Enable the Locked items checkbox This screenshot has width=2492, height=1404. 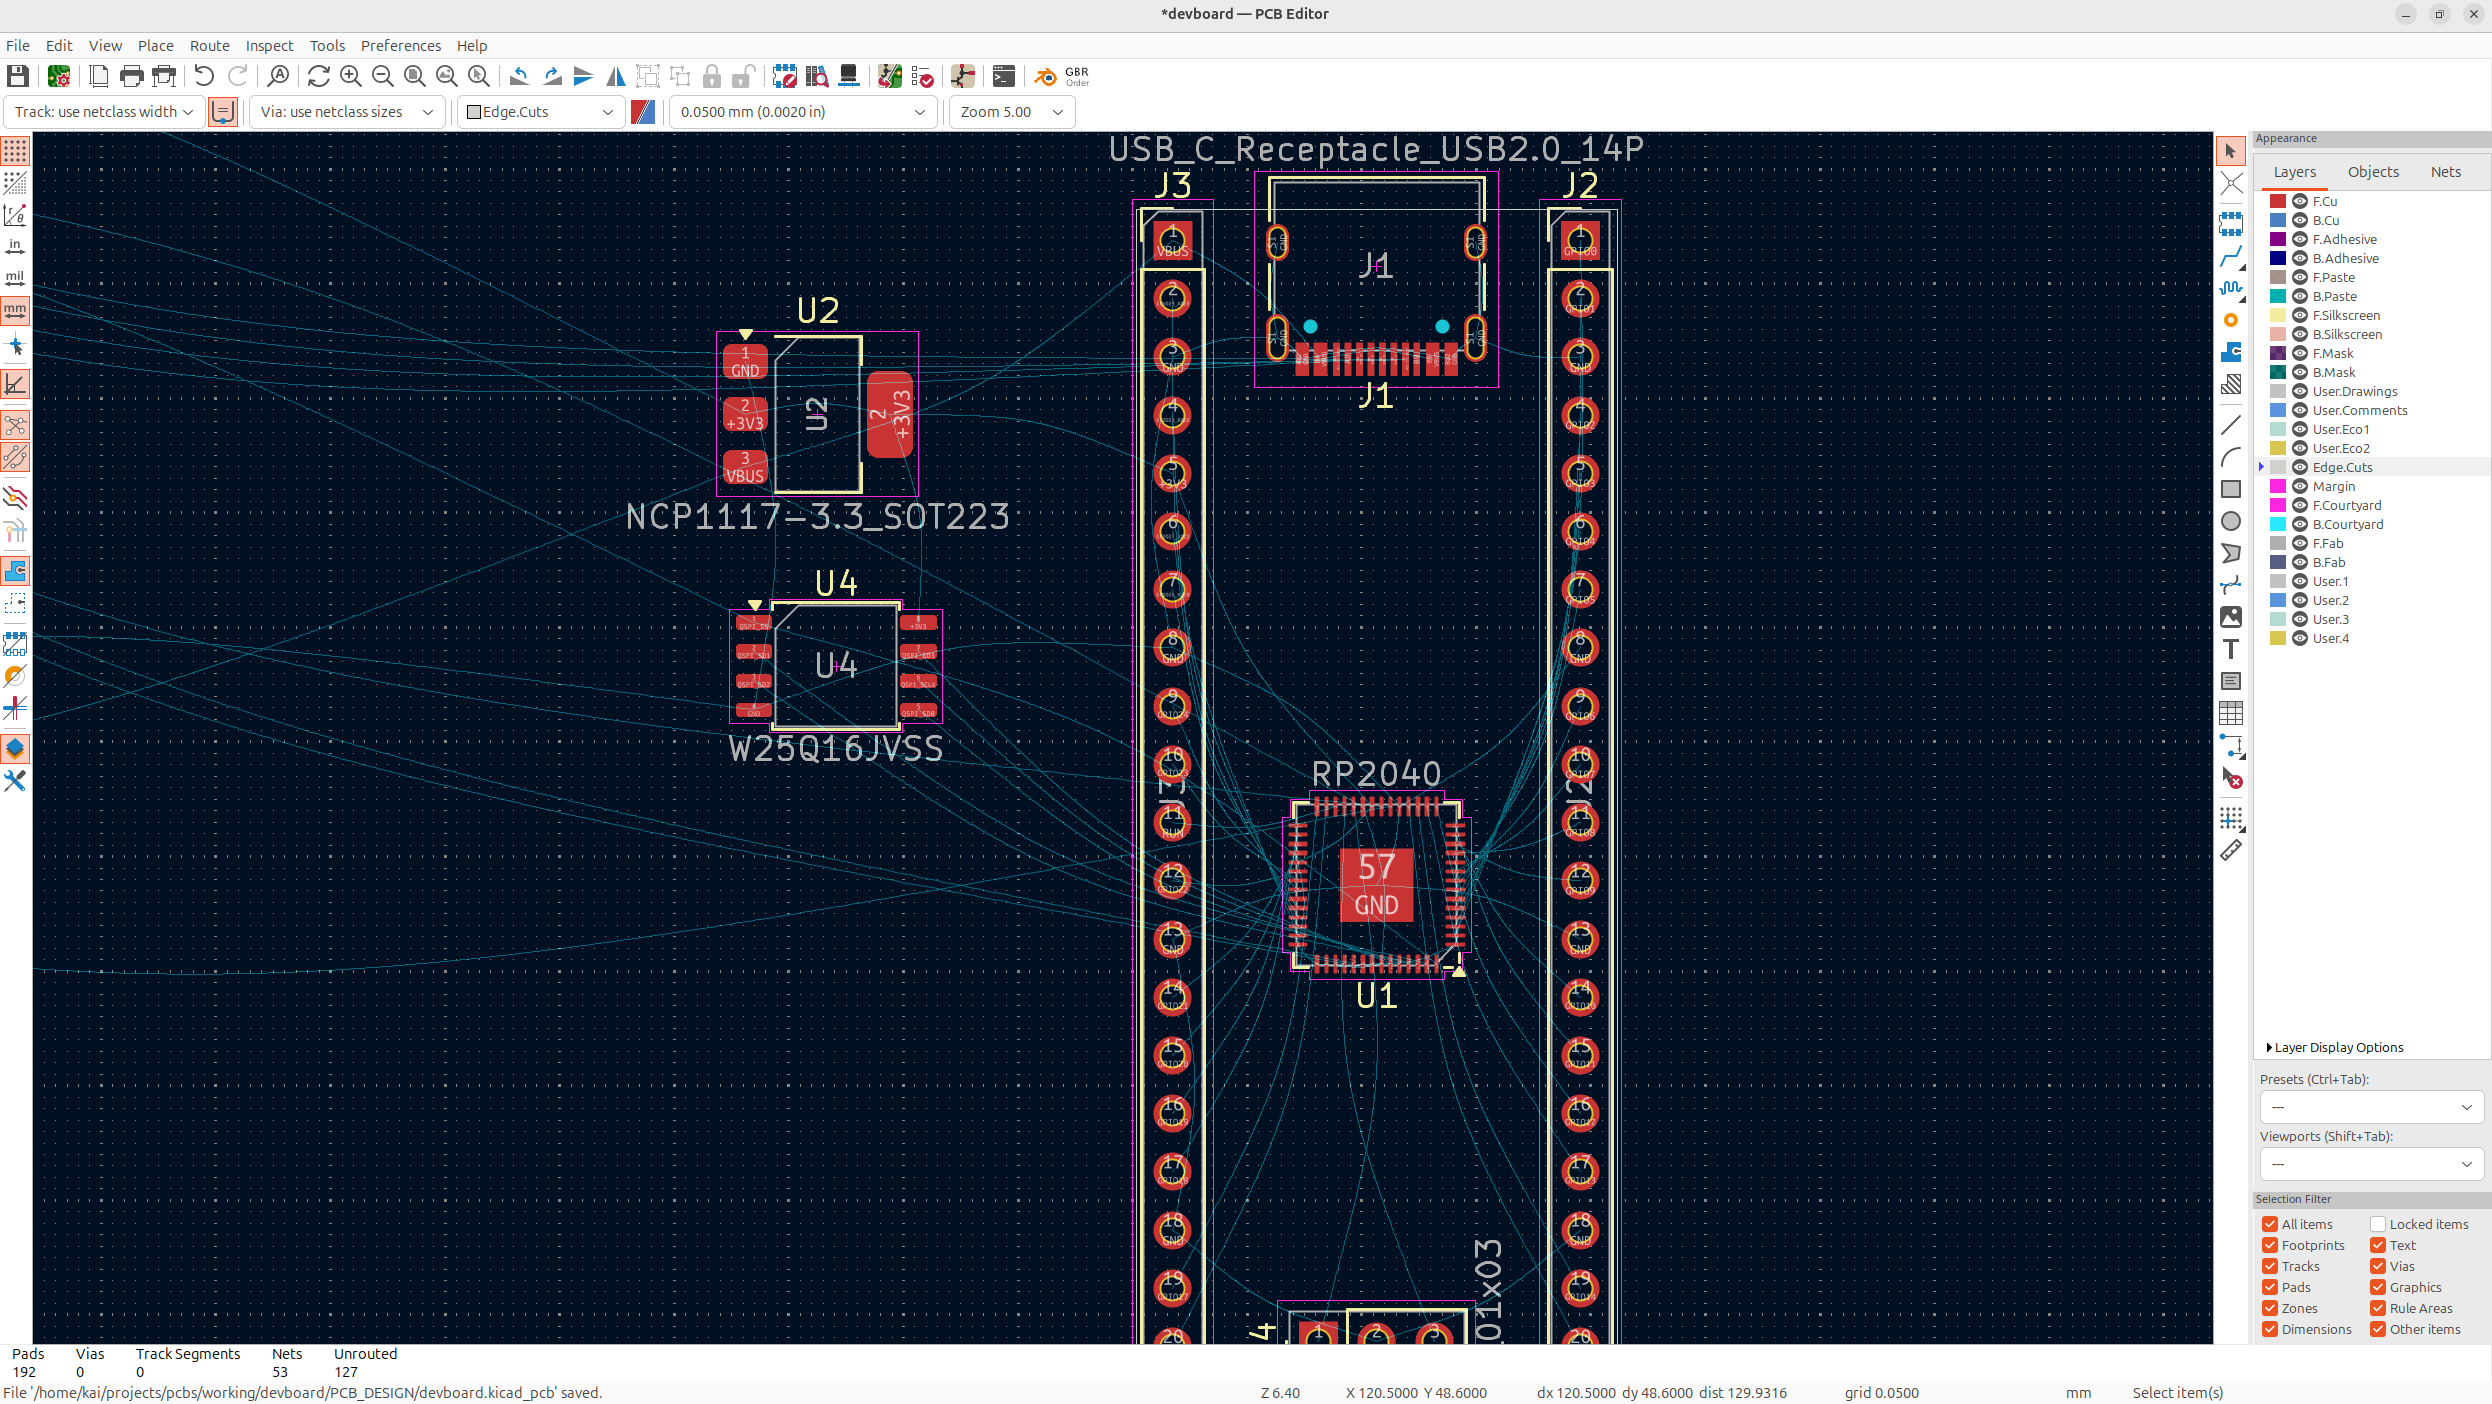pyautogui.click(x=2378, y=1224)
